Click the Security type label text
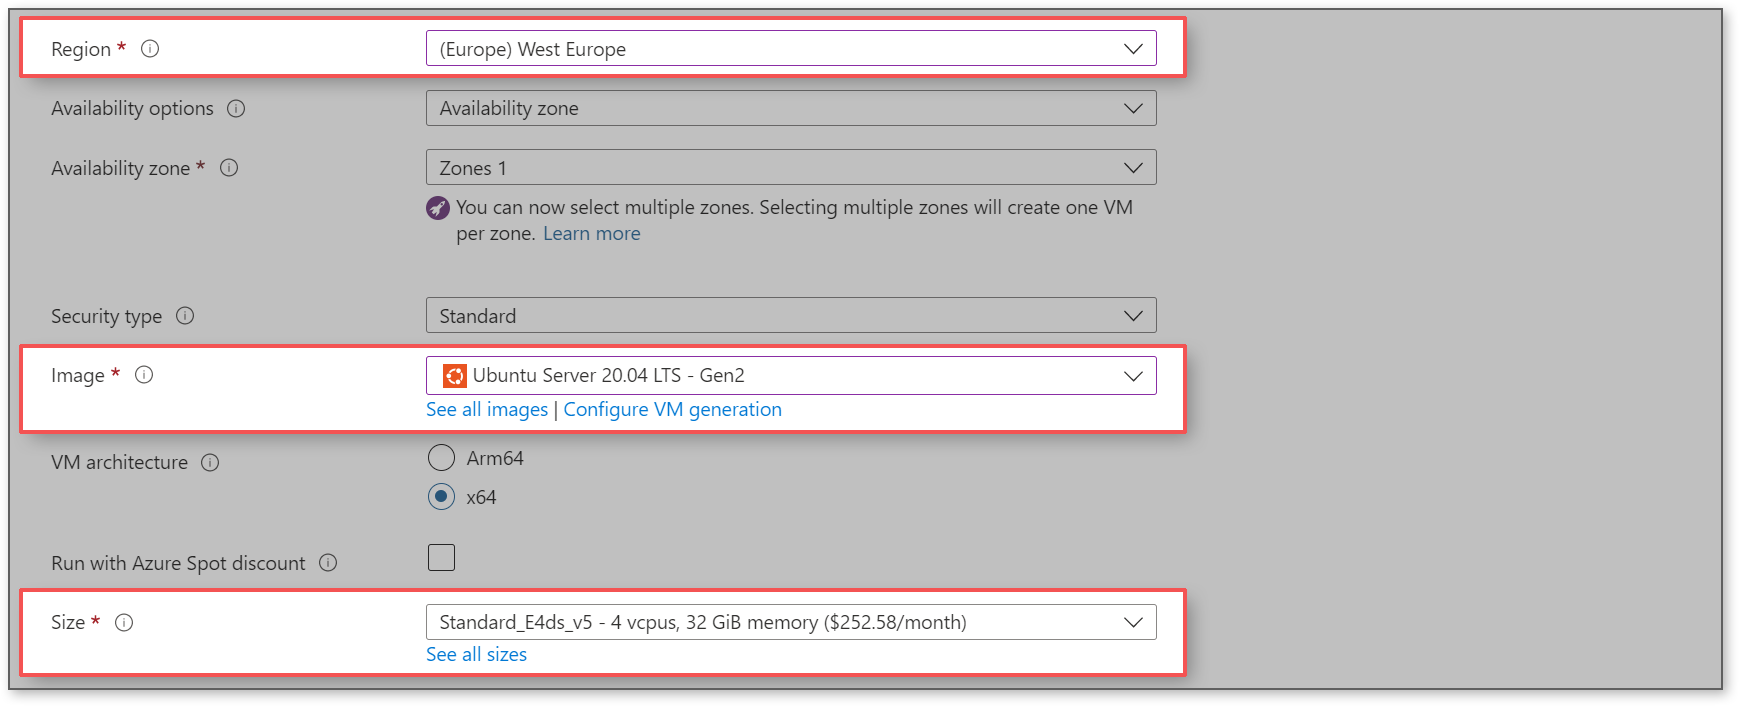1739x706 pixels. click(106, 316)
